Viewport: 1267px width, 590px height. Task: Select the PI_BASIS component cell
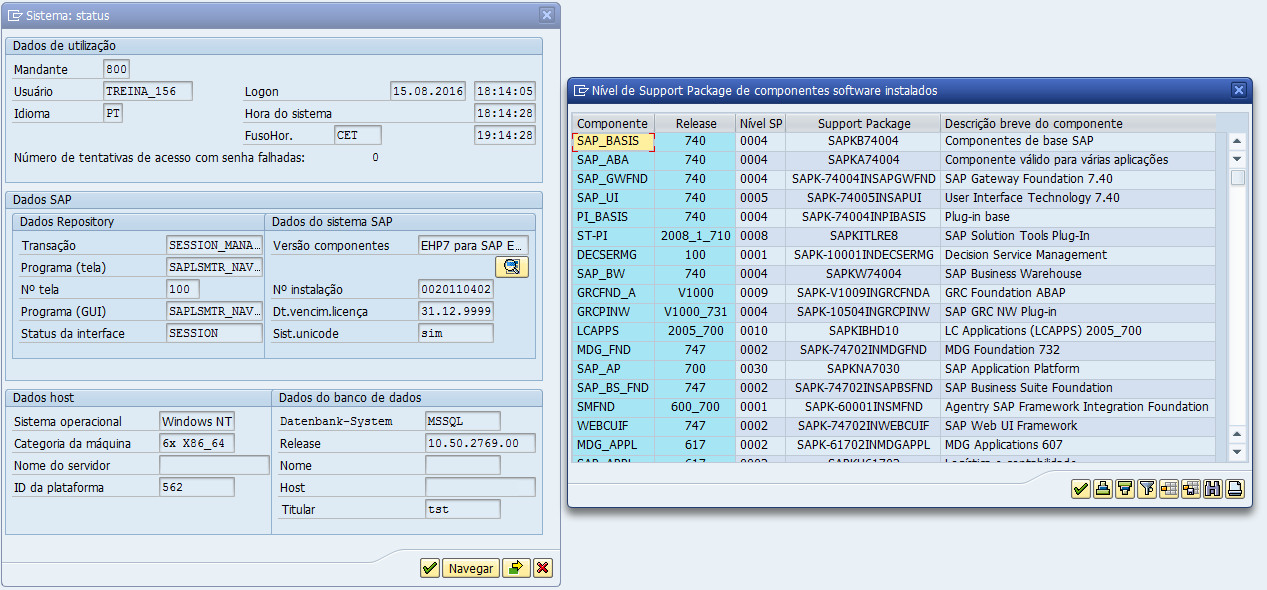pyautogui.click(x=613, y=217)
